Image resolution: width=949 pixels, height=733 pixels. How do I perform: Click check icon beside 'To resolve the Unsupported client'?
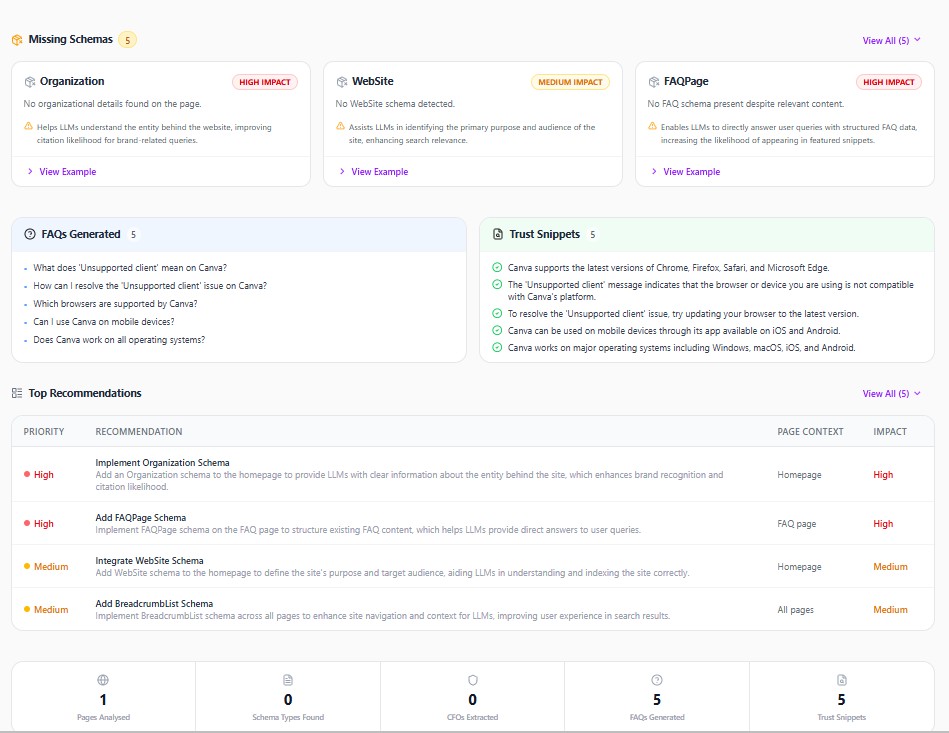point(497,314)
